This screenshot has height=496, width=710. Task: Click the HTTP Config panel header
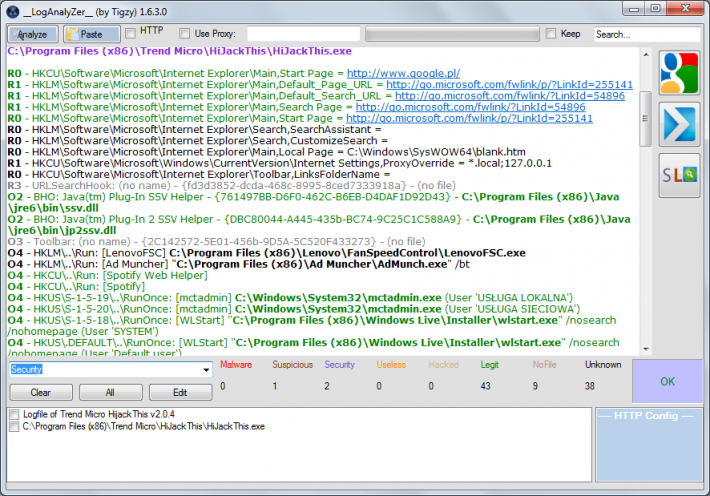(x=646, y=416)
